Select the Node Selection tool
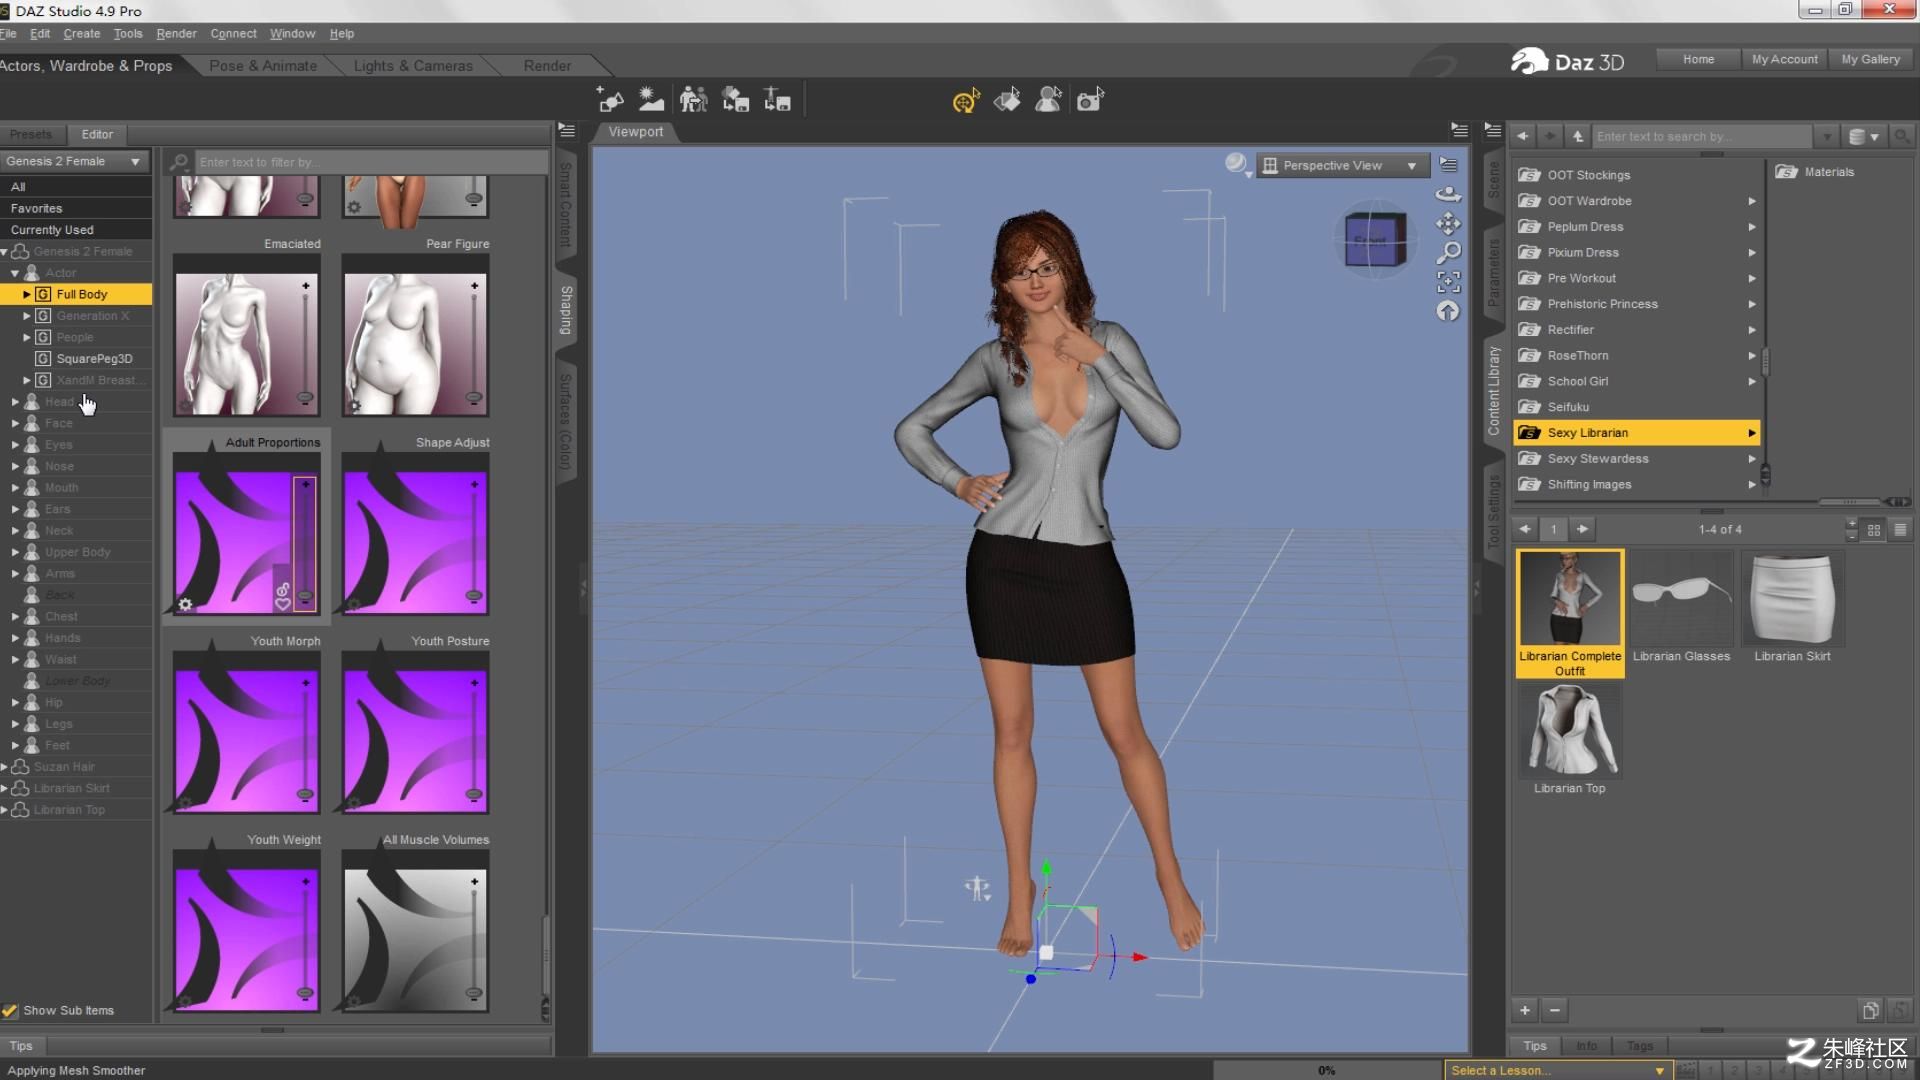The height and width of the screenshot is (1080, 1920). [x=1048, y=100]
